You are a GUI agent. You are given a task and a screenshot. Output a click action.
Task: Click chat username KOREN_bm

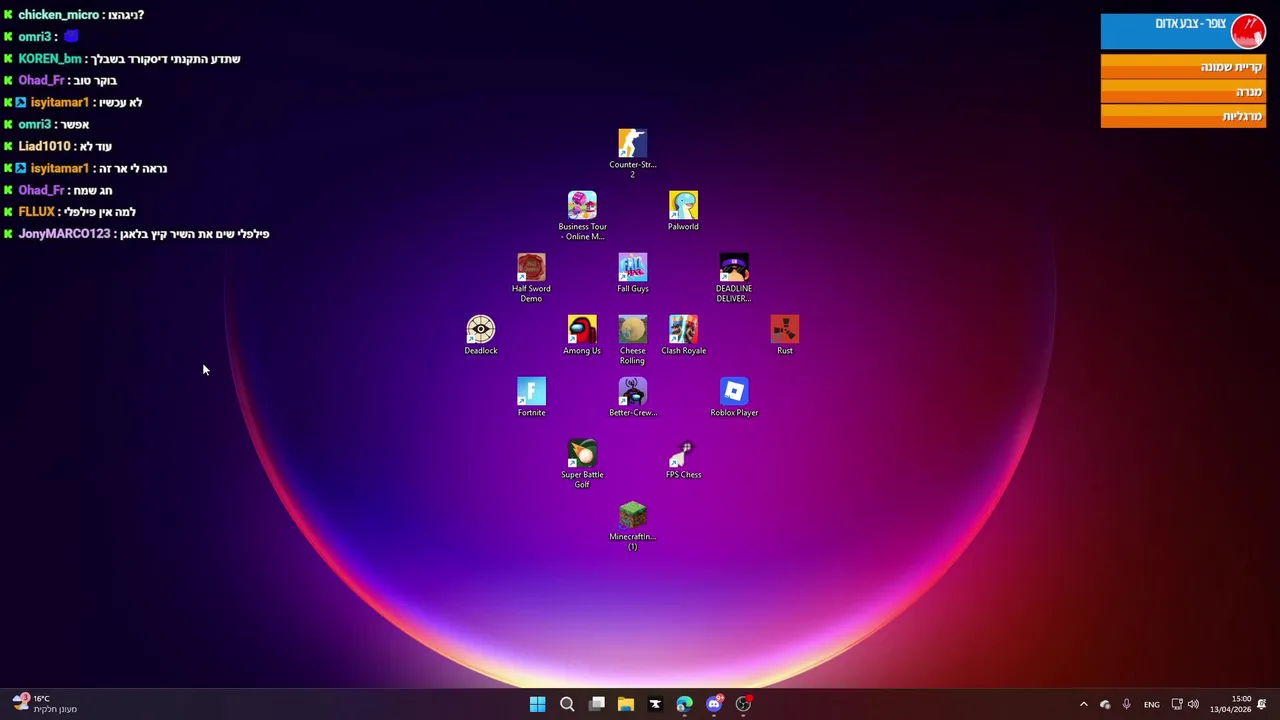(x=50, y=59)
